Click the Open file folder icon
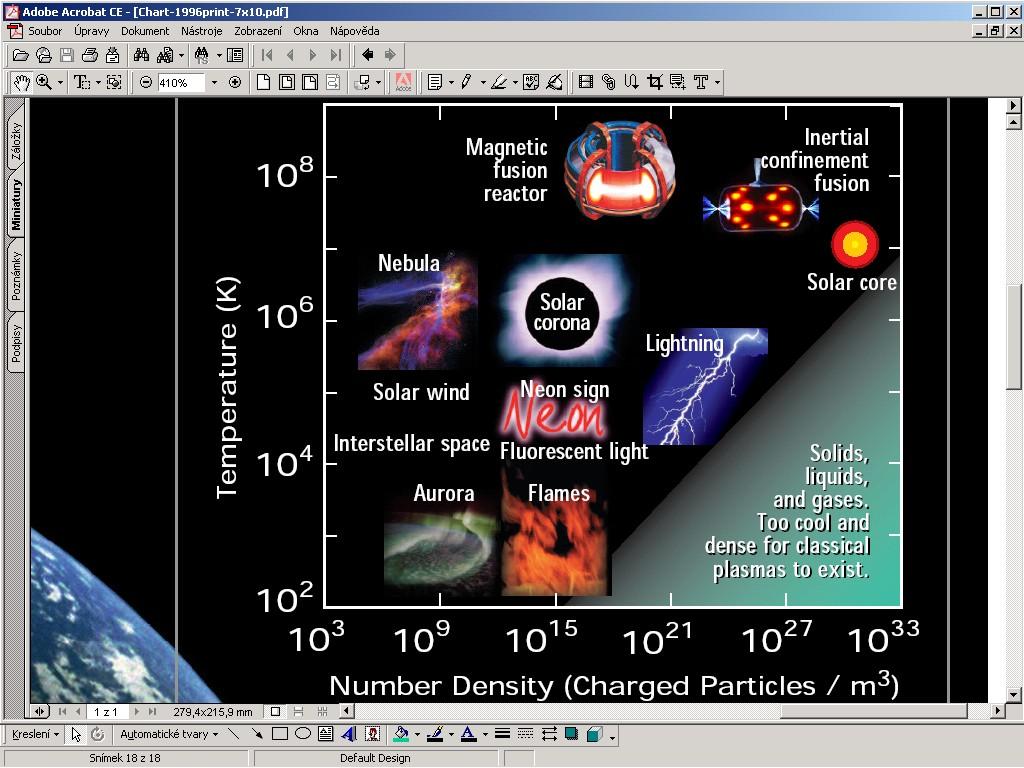 [20, 56]
